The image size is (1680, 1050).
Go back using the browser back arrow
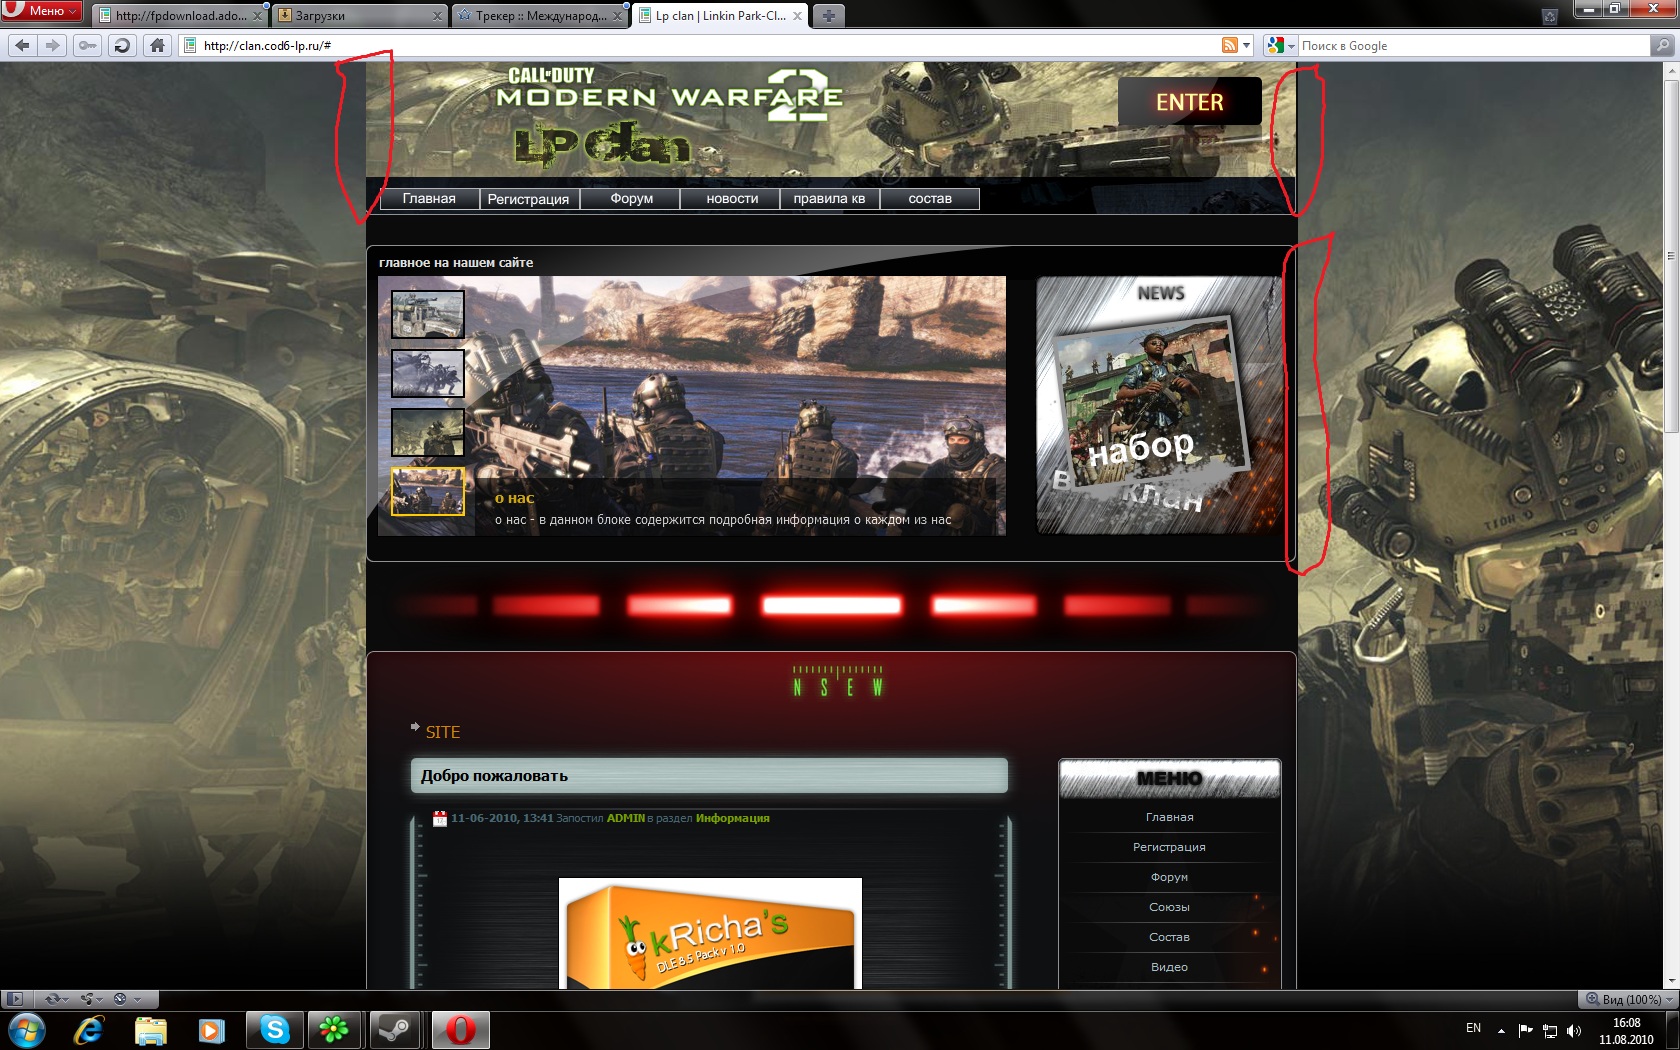click(x=23, y=45)
